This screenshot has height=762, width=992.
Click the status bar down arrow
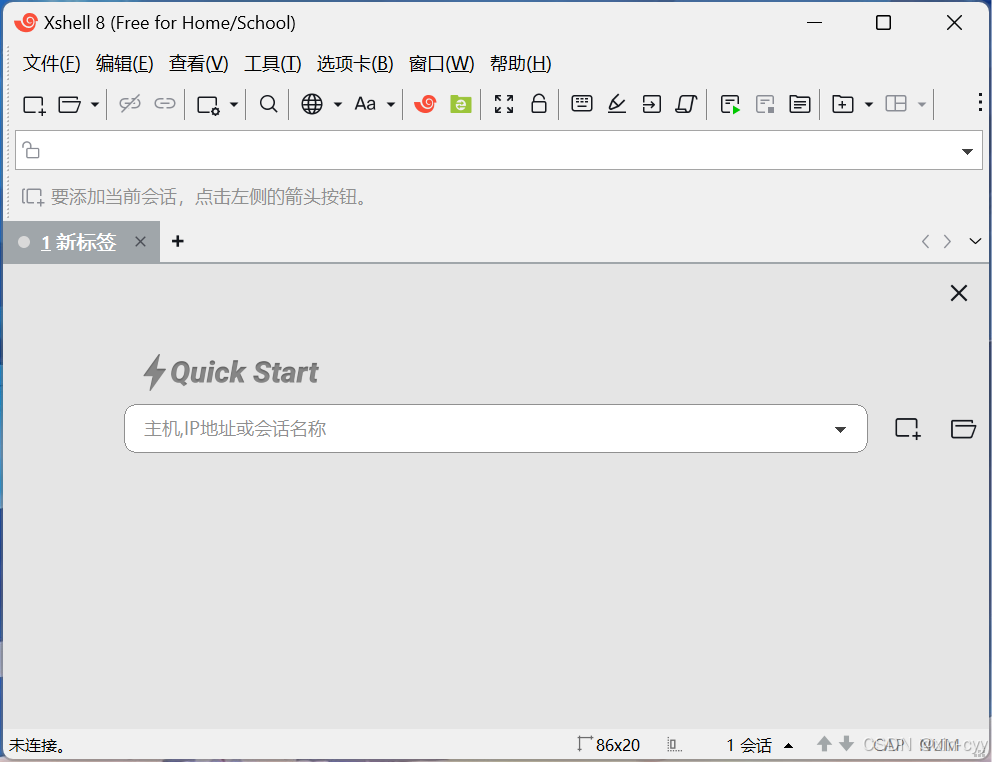click(846, 744)
